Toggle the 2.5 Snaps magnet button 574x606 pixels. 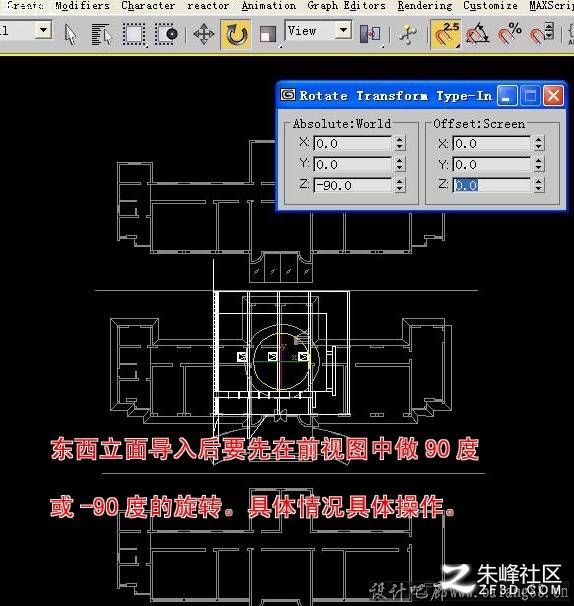[x=445, y=34]
